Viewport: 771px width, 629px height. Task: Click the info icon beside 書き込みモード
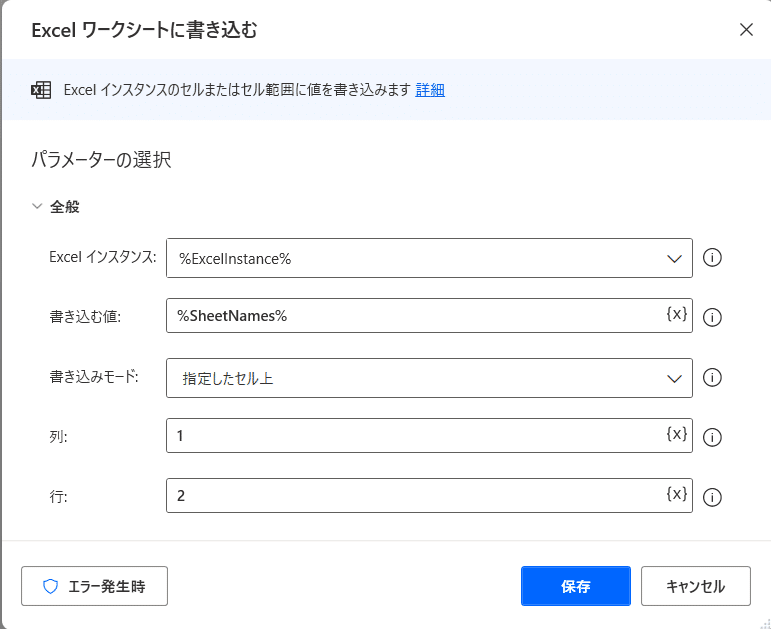[713, 378]
